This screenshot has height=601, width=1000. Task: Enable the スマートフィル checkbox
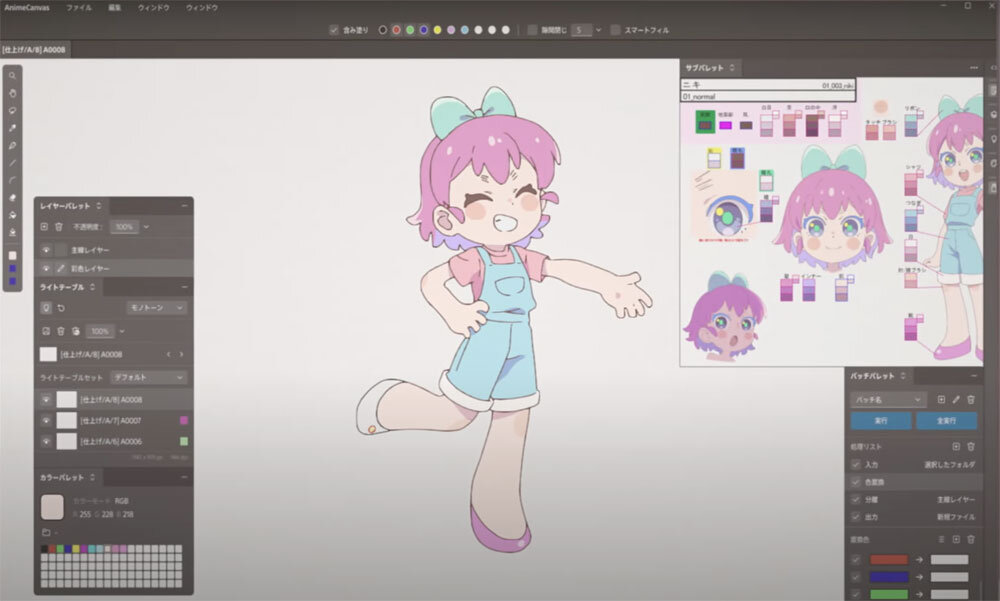(x=615, y=30)
